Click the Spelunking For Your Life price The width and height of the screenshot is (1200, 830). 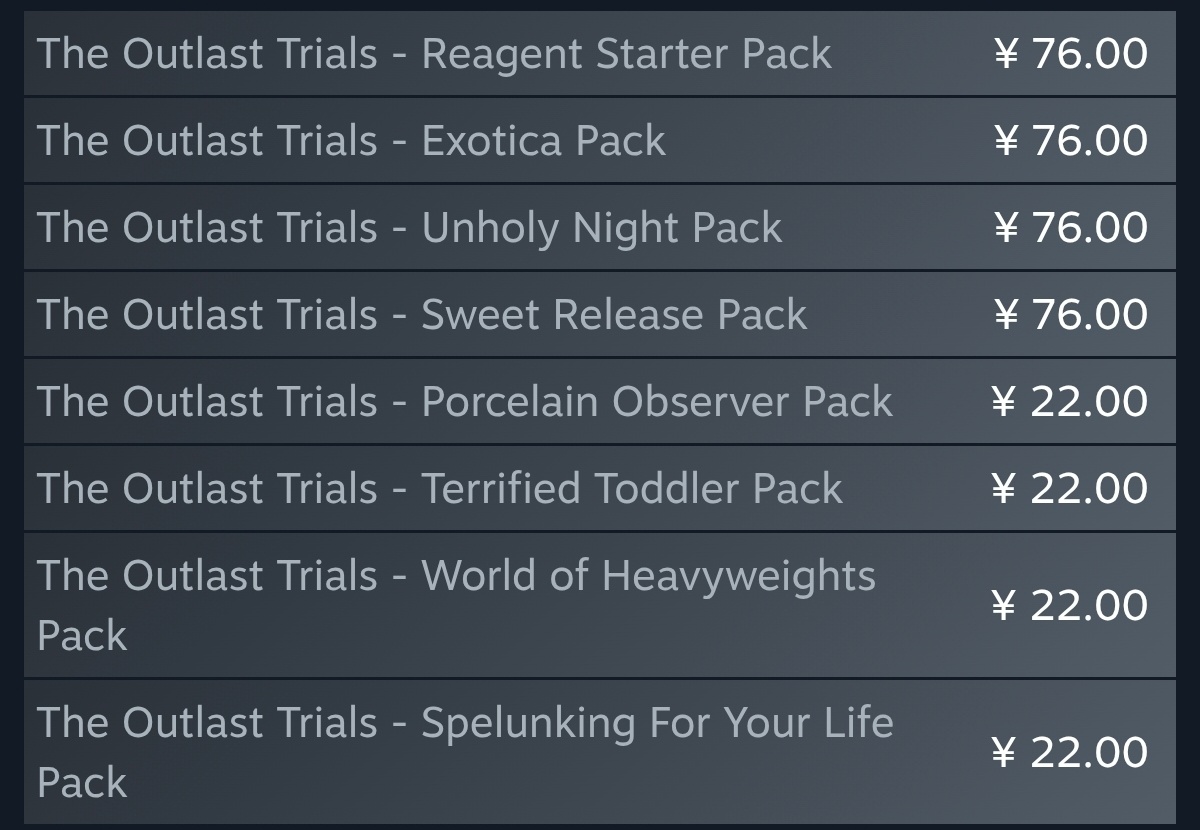[x=1069, y=753]
